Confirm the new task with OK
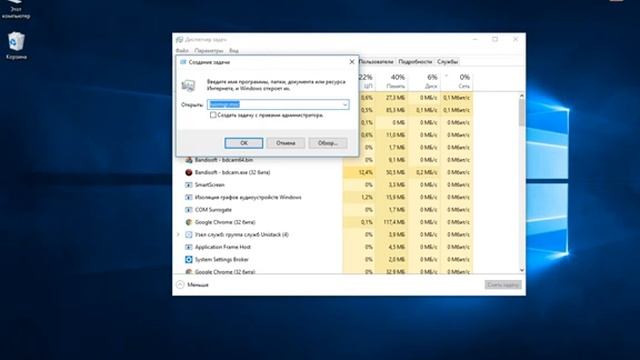640x360 pixels. click(x=244, y=143)
